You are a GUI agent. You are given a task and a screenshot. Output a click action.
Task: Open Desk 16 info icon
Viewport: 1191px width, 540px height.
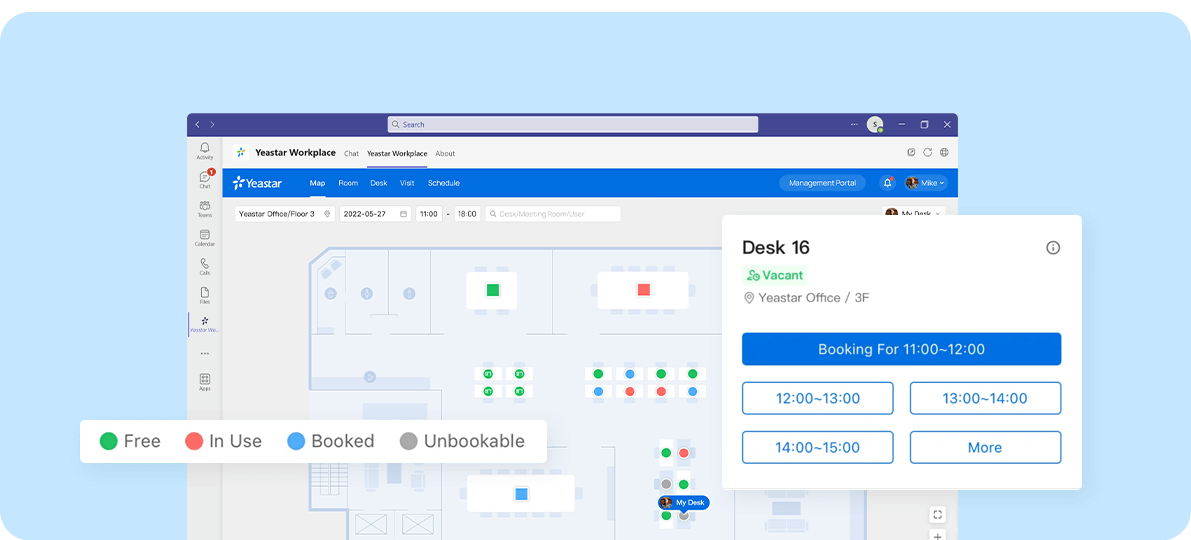(x=1053, y=248)
